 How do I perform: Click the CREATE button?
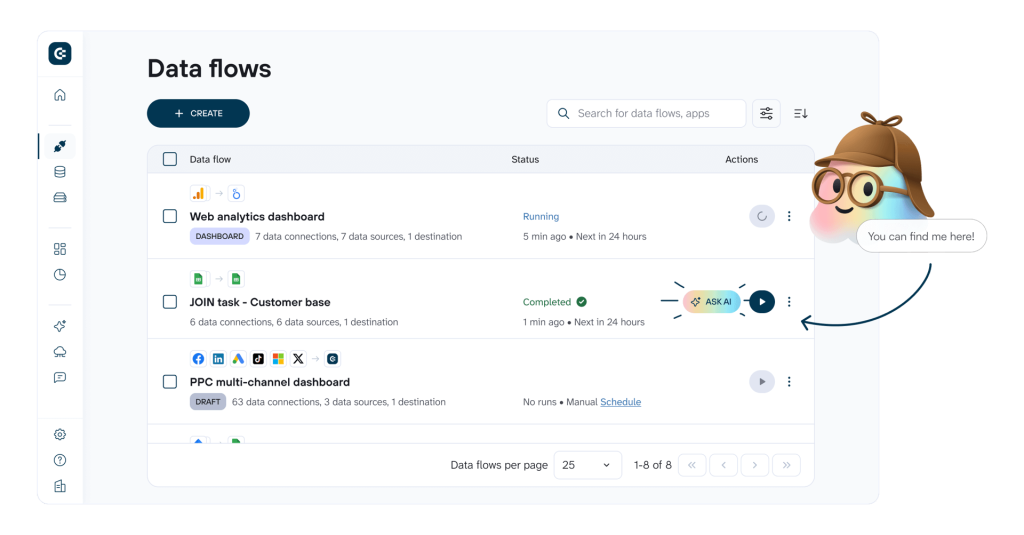198,114
